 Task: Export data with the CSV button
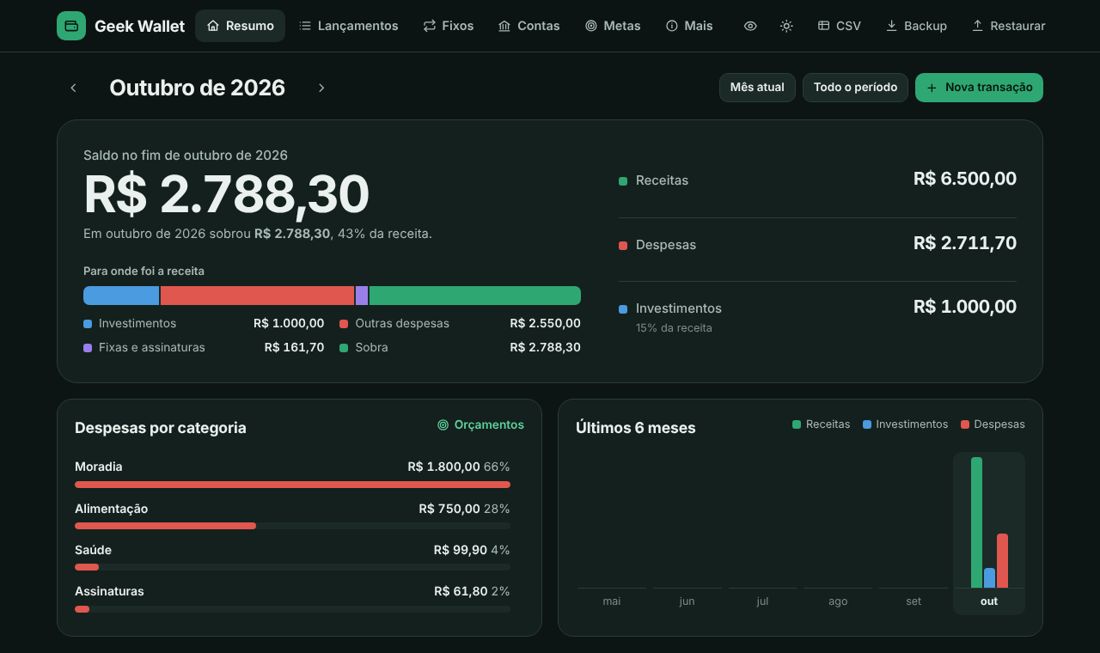pyautogui.click(x=839, y=26)
